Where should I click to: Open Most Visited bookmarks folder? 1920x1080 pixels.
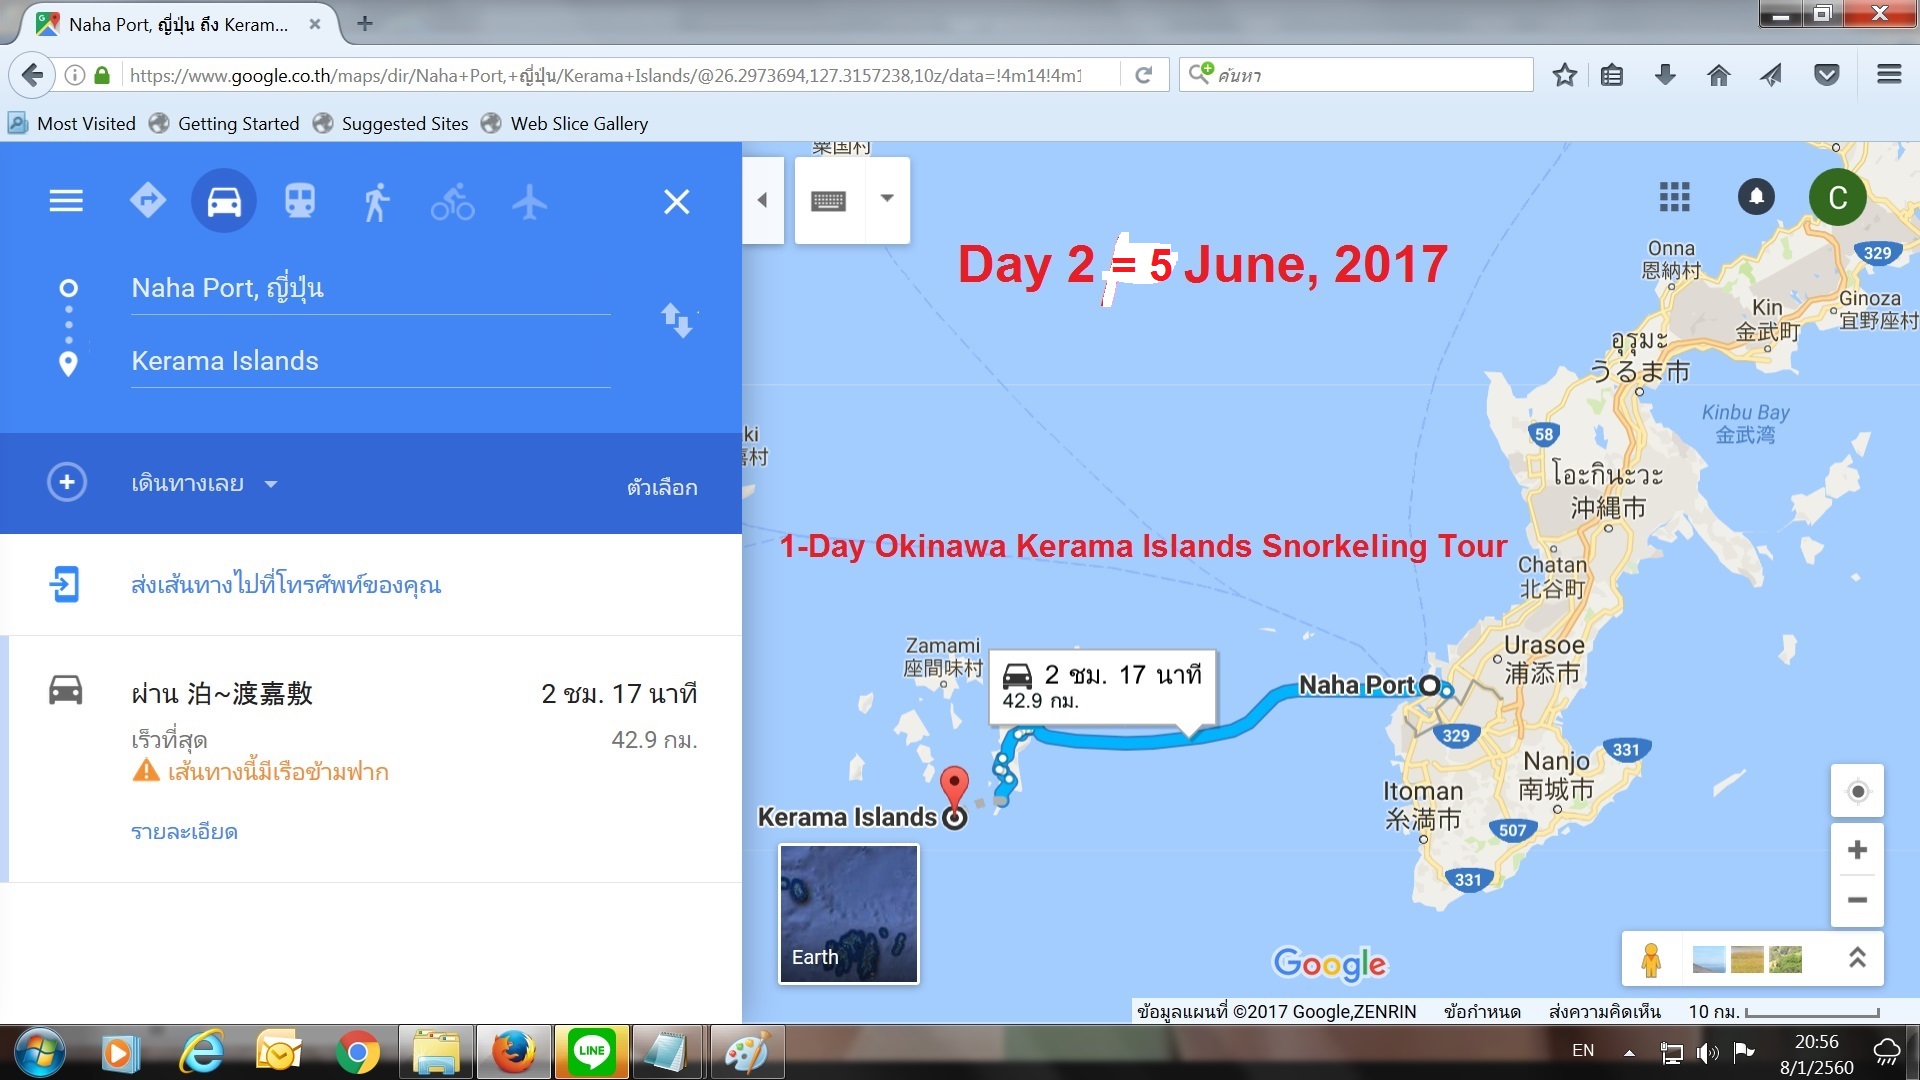(x=72, y=124)
